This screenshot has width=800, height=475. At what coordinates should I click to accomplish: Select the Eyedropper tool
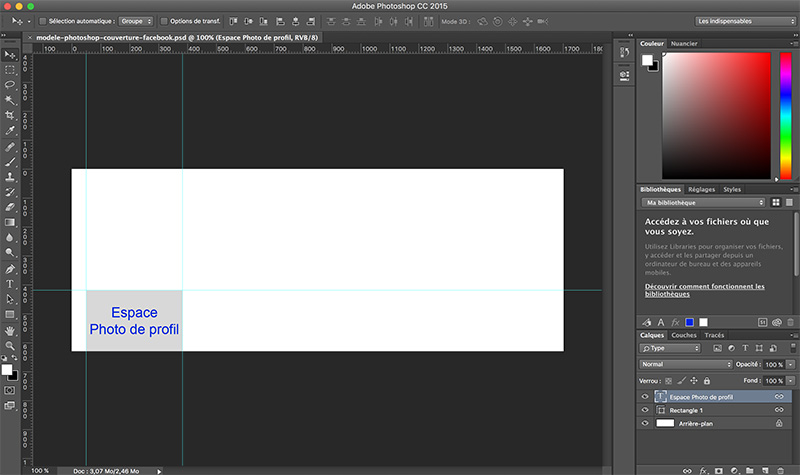click(10, 130)
